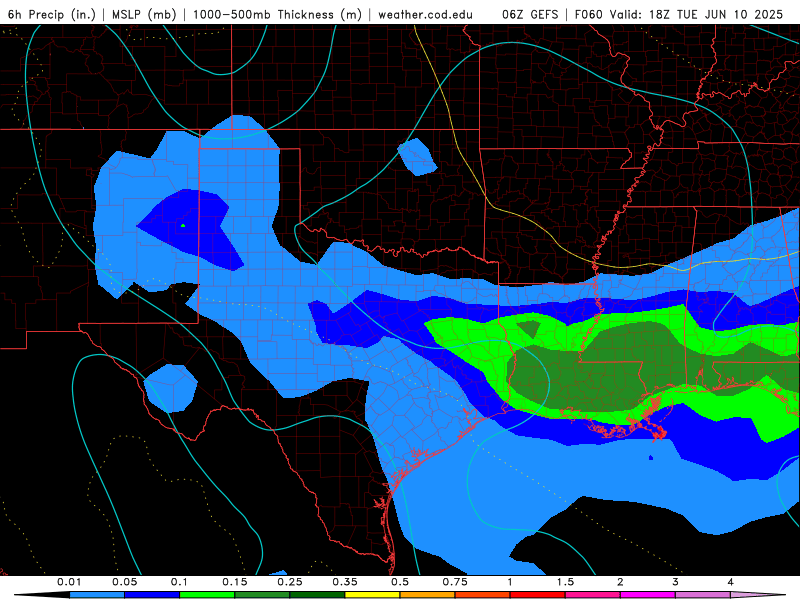Screen dimensions: 800x600
Task: Click the legend value 3
Action: point(675,582)
